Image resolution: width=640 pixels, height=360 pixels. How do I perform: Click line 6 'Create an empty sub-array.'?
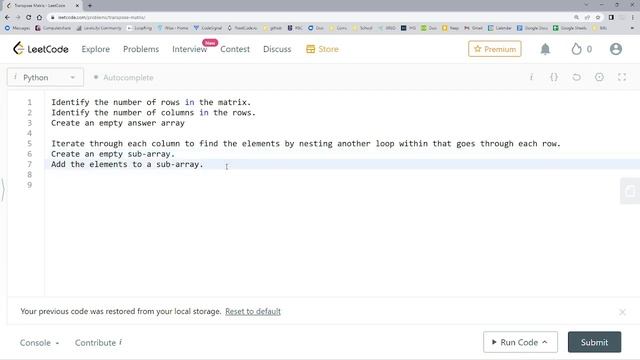pos(113,154)
